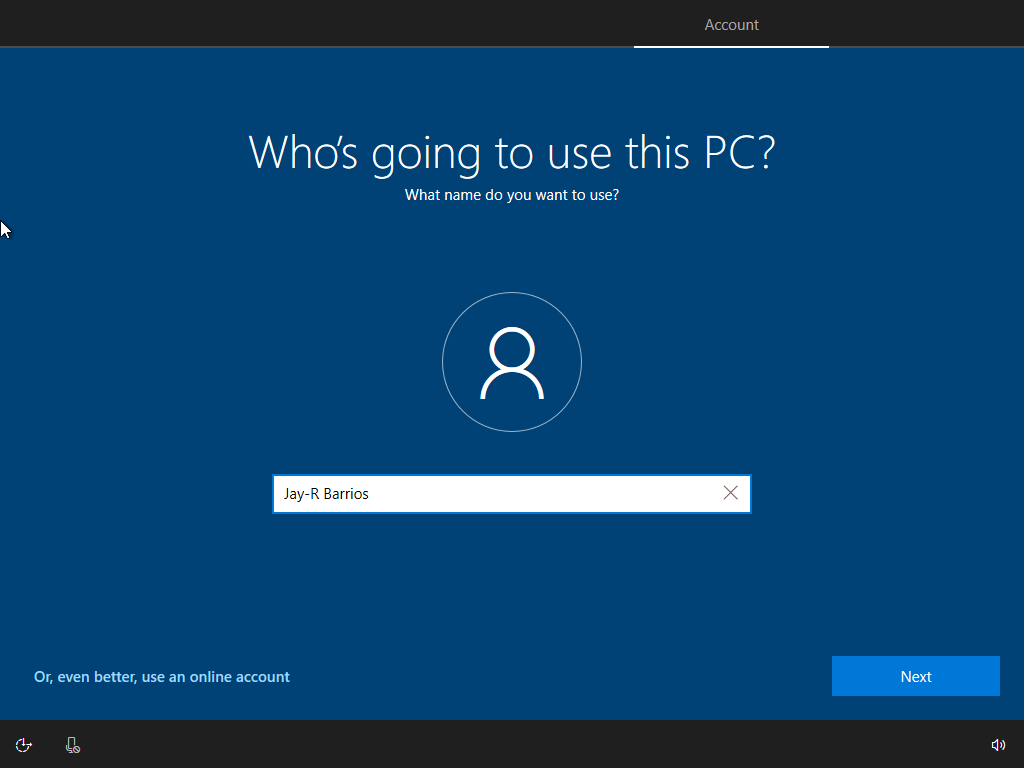Clear the name field with the X

730,493
